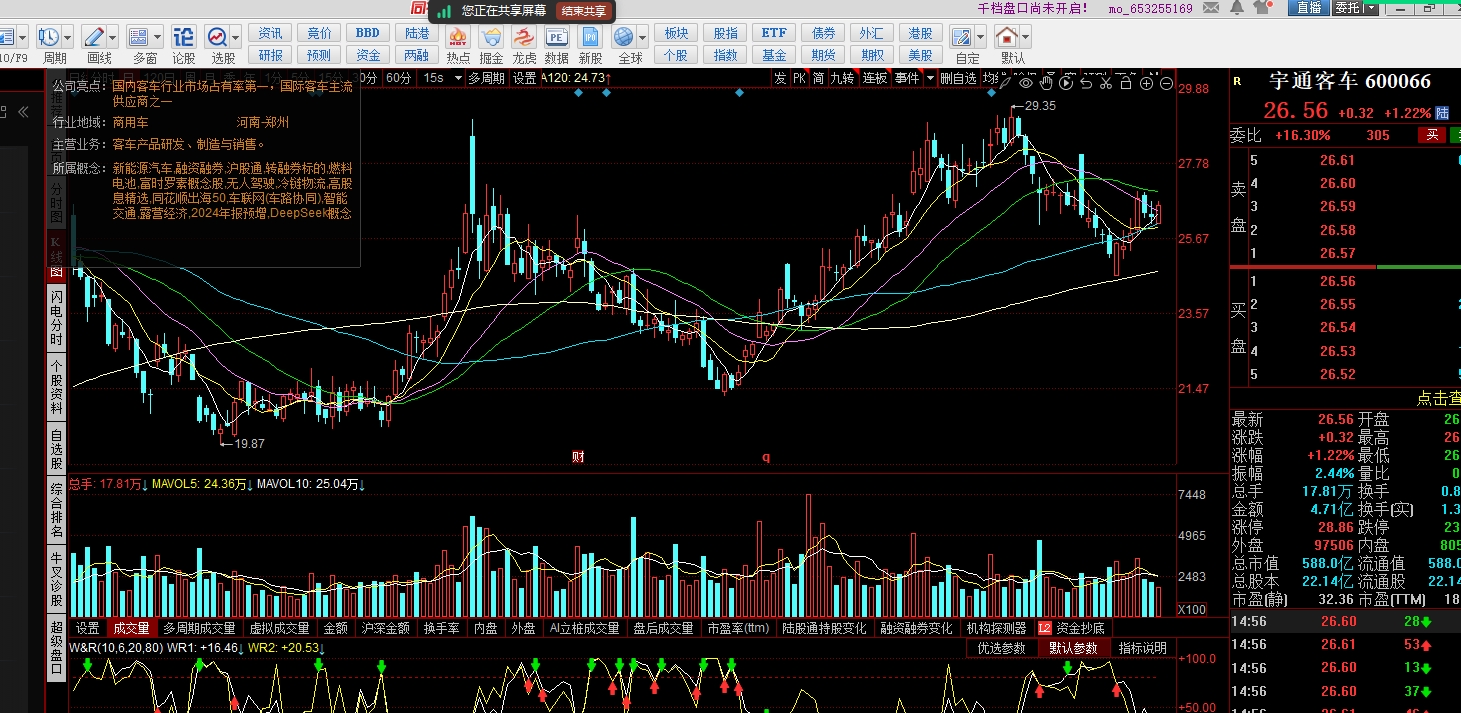The width and height of the screenshot is (1461, 713).
Task: Toggle the 连板 indicator
Action: (x=875, y=78)
